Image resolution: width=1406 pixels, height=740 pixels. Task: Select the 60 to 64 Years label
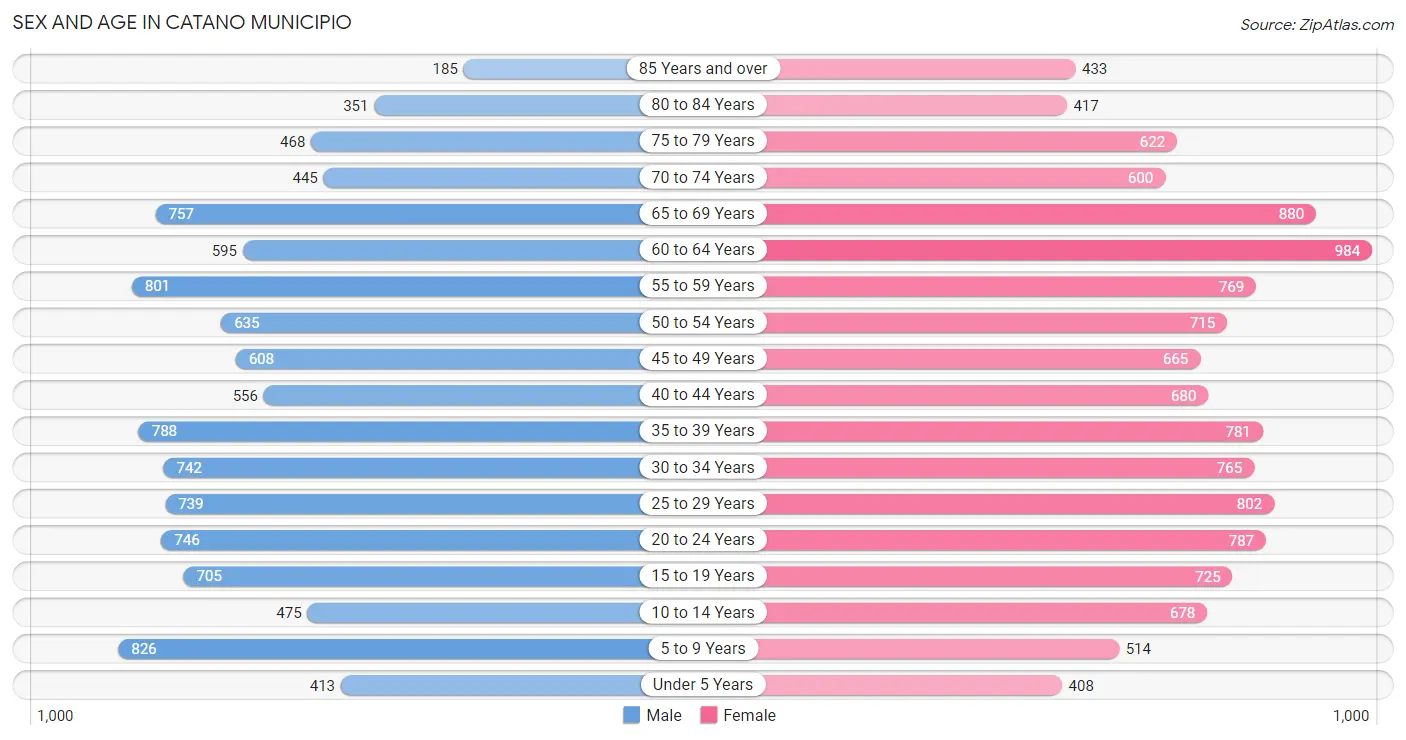(x=703, y=249)
